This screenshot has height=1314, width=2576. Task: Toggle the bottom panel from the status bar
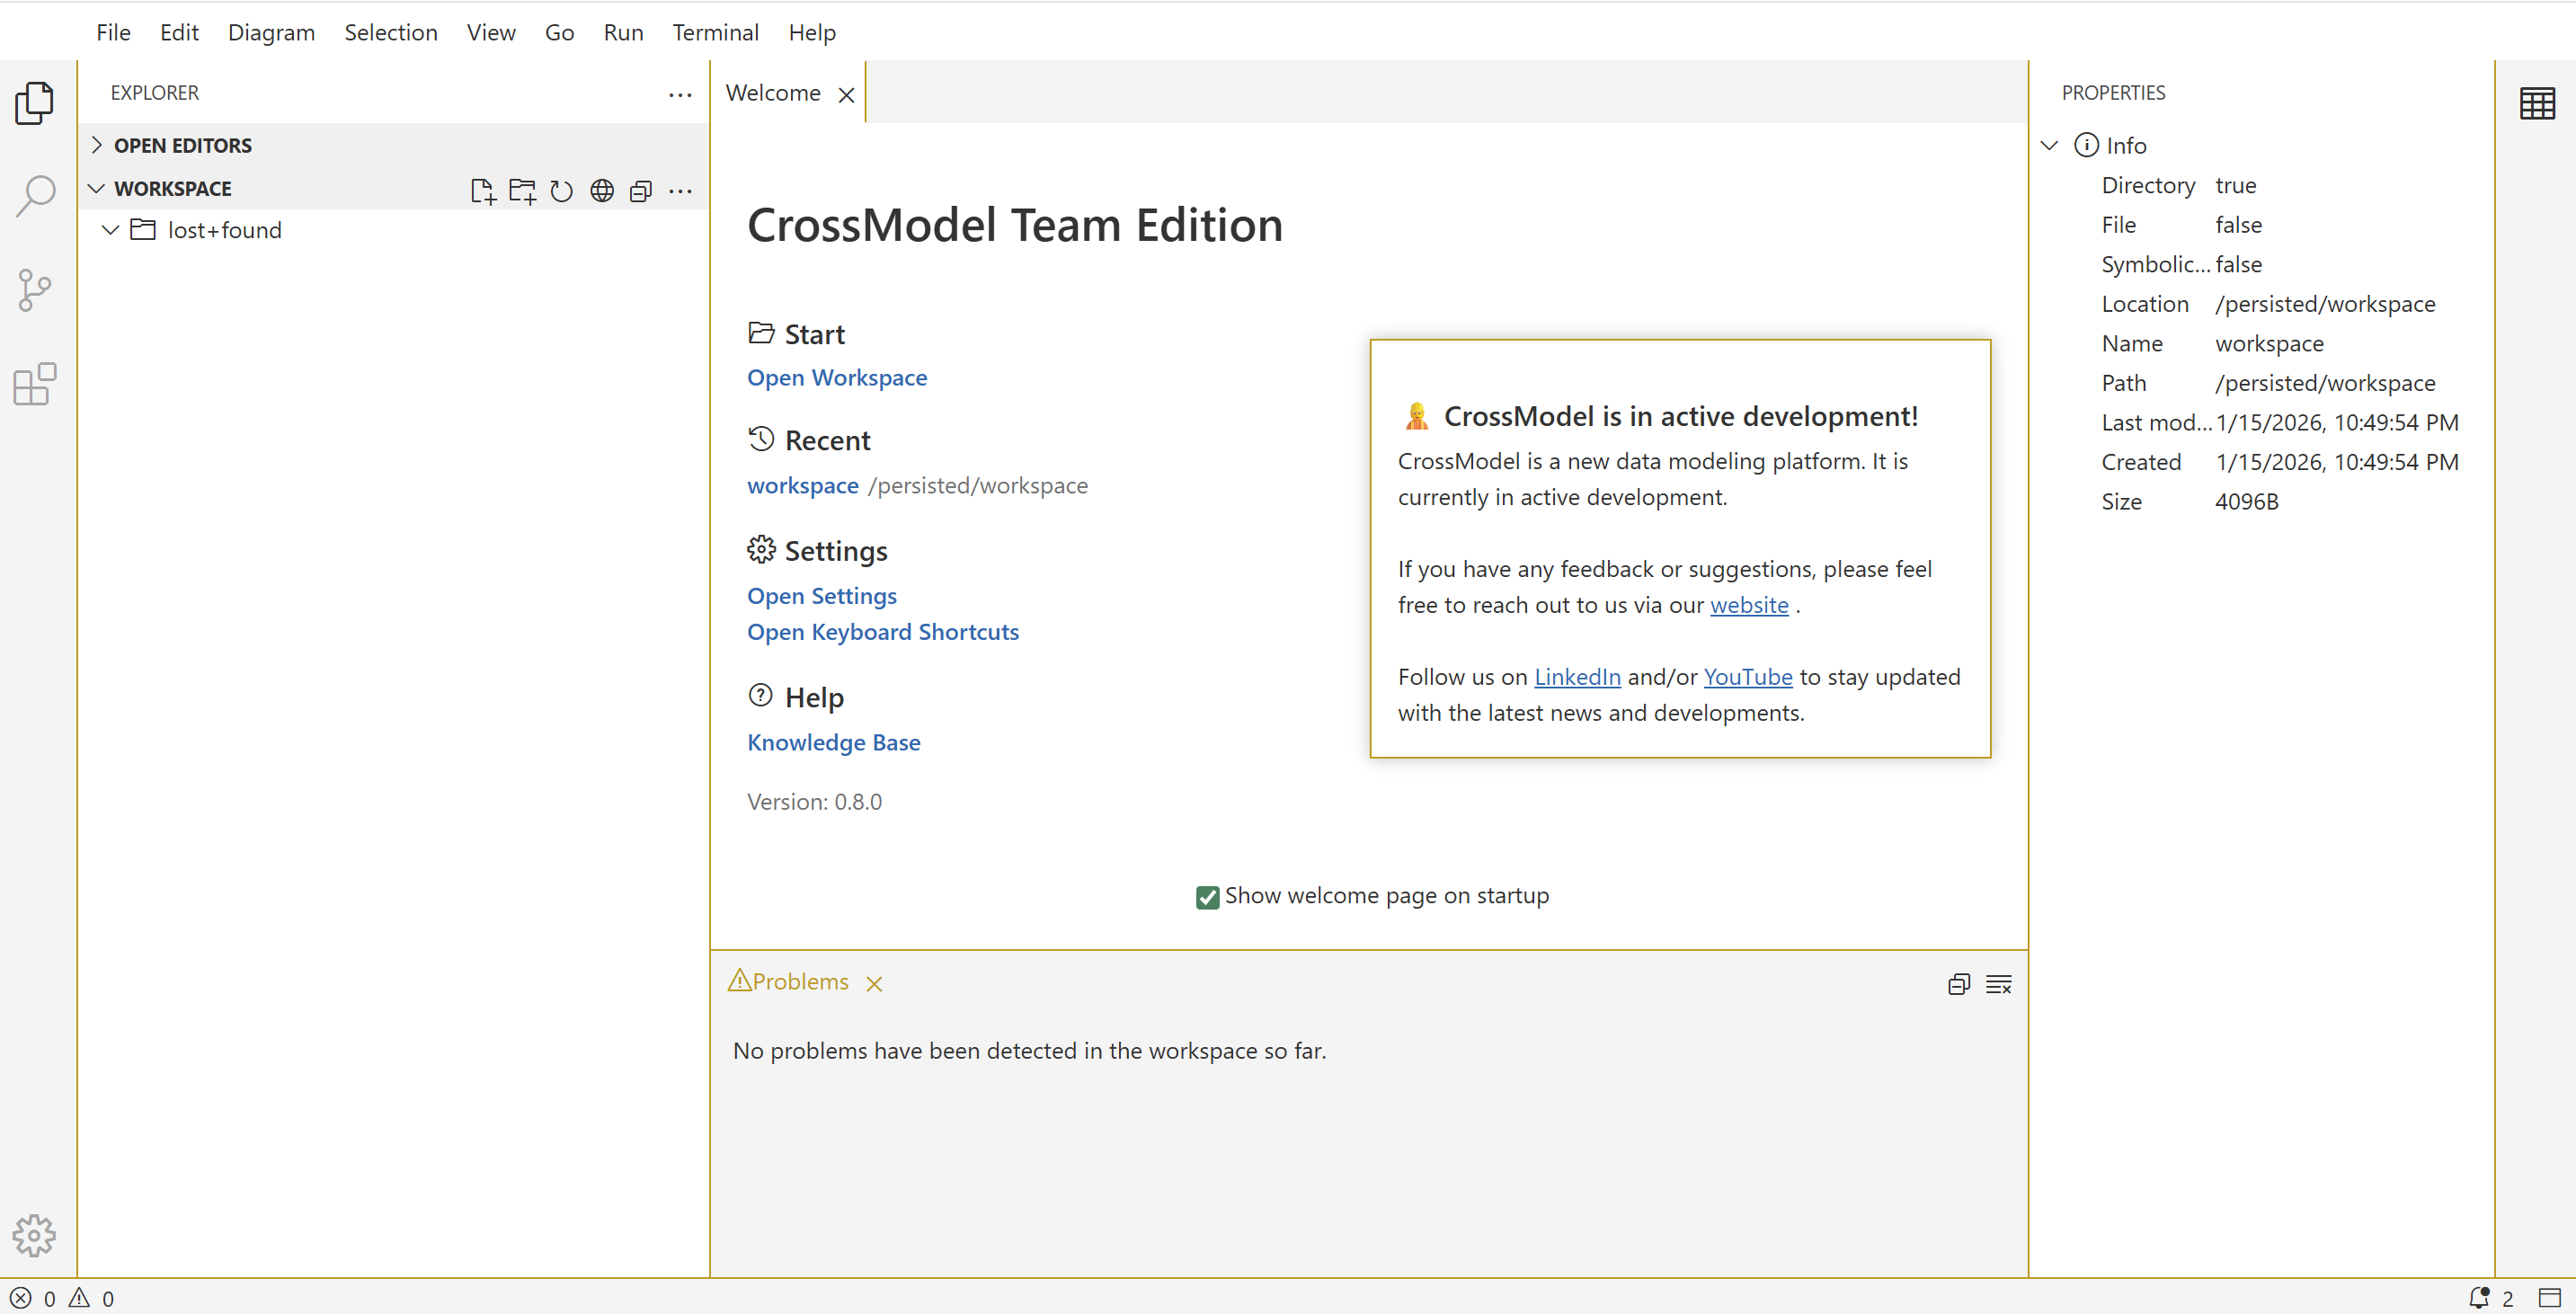point(2549,1297)
